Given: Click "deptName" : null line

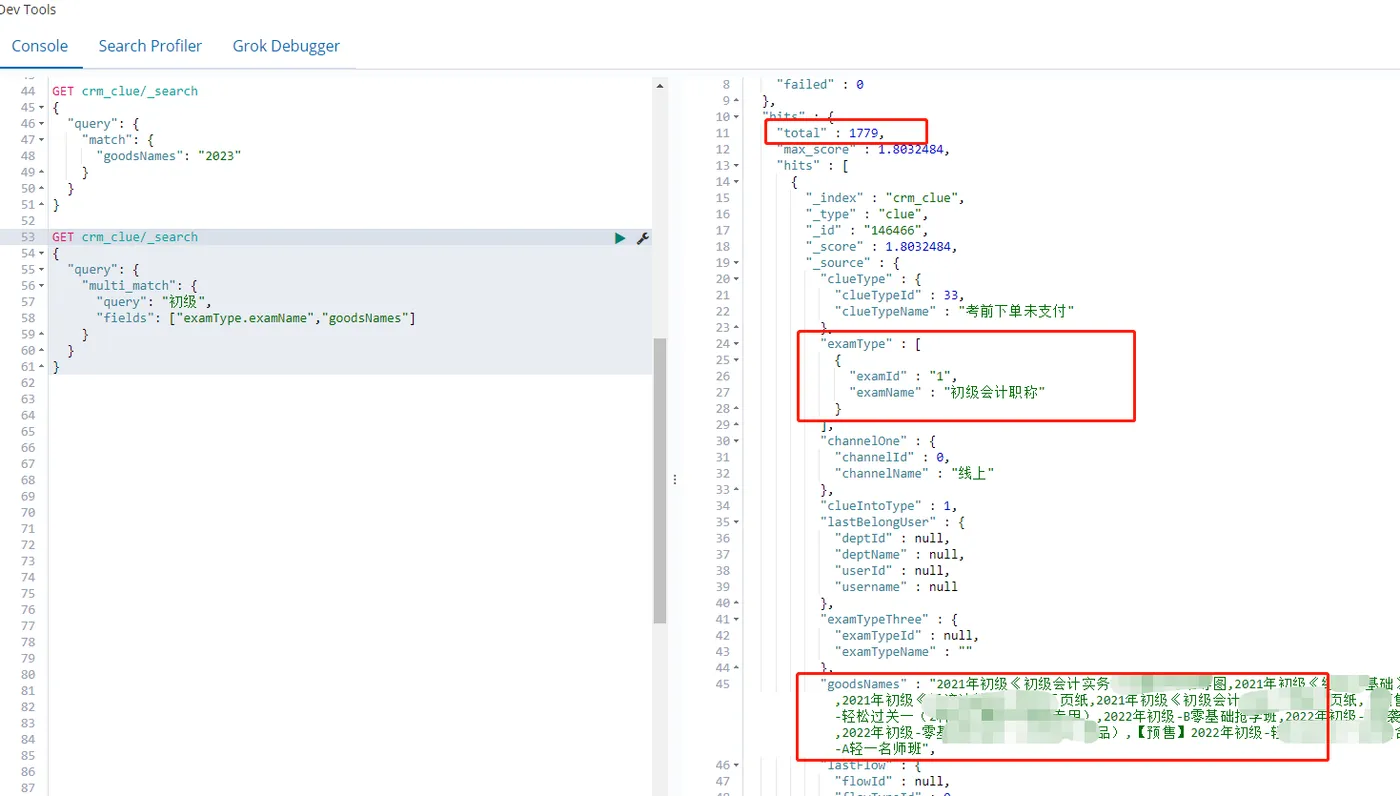Looking at the screenshot, I should coord(899,554).
